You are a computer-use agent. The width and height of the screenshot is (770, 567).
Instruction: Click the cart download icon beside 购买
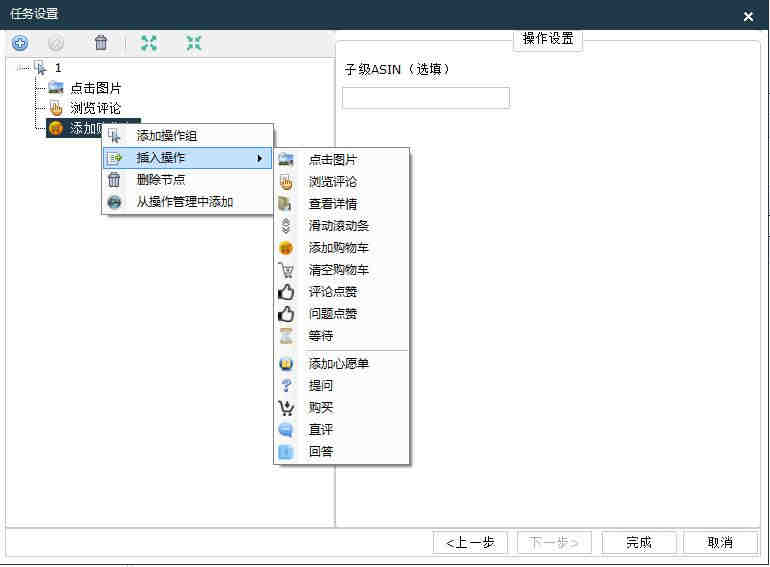tap(286, 408)
